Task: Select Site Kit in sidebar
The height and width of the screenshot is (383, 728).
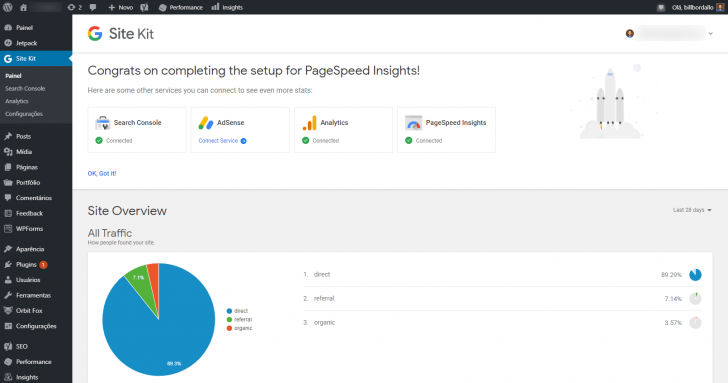Action: [x=36, y=58]
